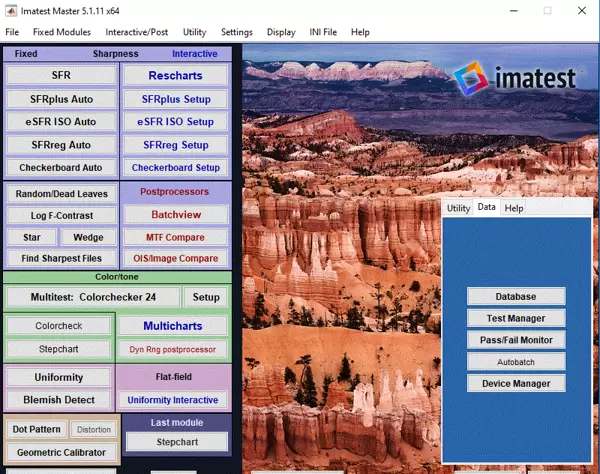This screenshot has width=600, height=474.
Task: Run the SFR sharpness module
Action: [60, 75]
